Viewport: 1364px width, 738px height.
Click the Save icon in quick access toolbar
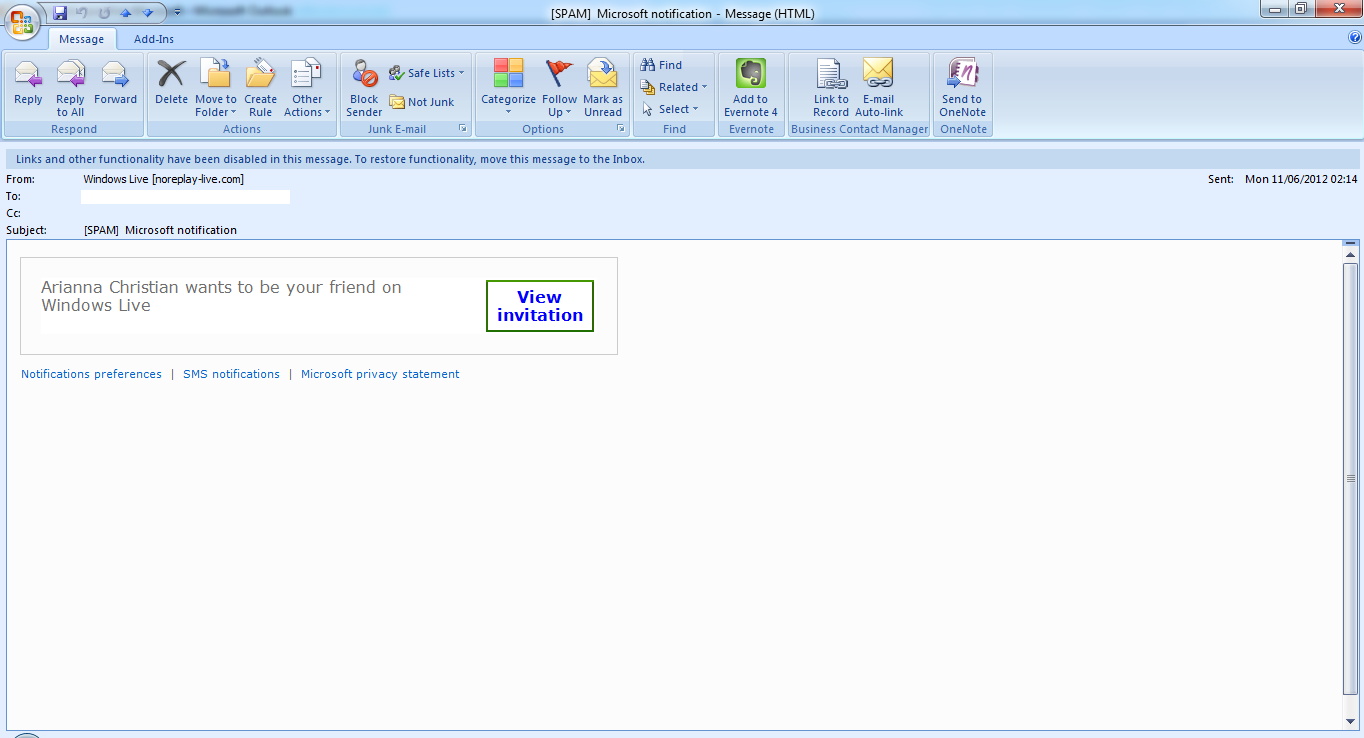pos(60,13)
